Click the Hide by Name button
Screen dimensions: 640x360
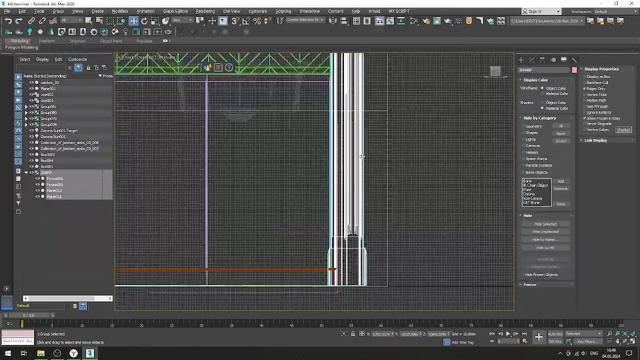click(545, 240)
